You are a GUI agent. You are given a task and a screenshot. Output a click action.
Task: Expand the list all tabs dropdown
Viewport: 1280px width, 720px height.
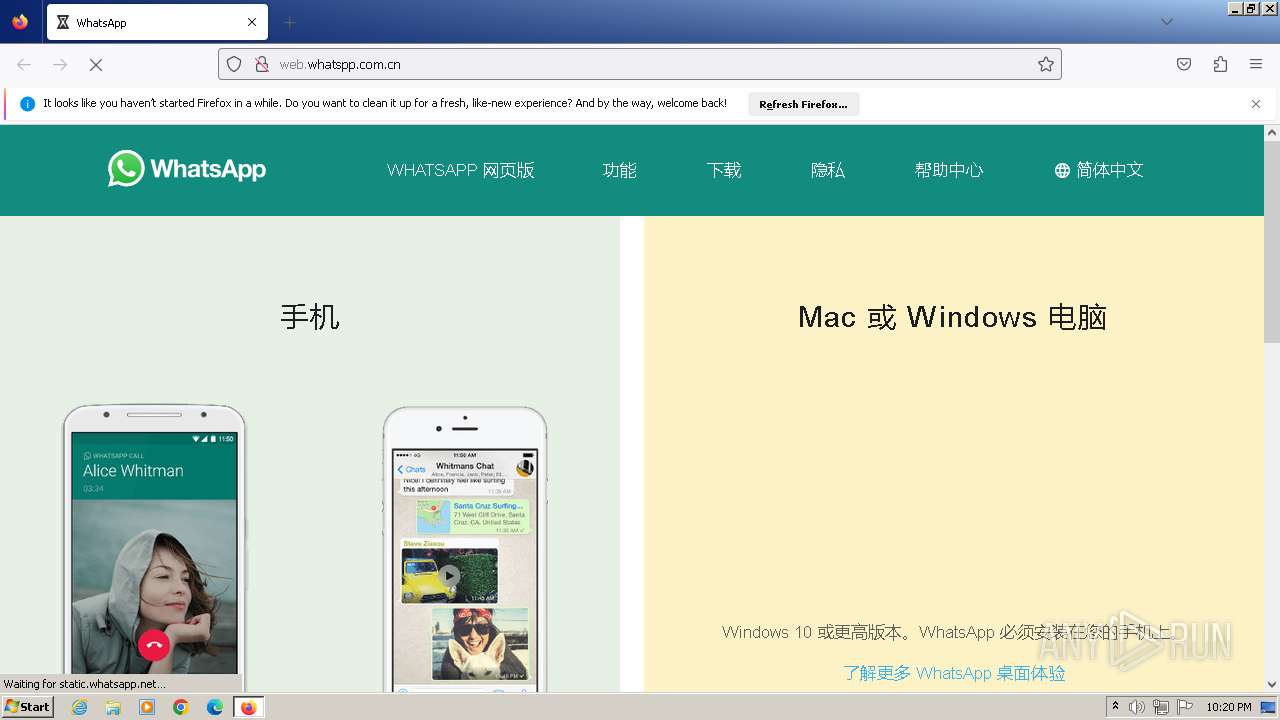coord(1167,22)
